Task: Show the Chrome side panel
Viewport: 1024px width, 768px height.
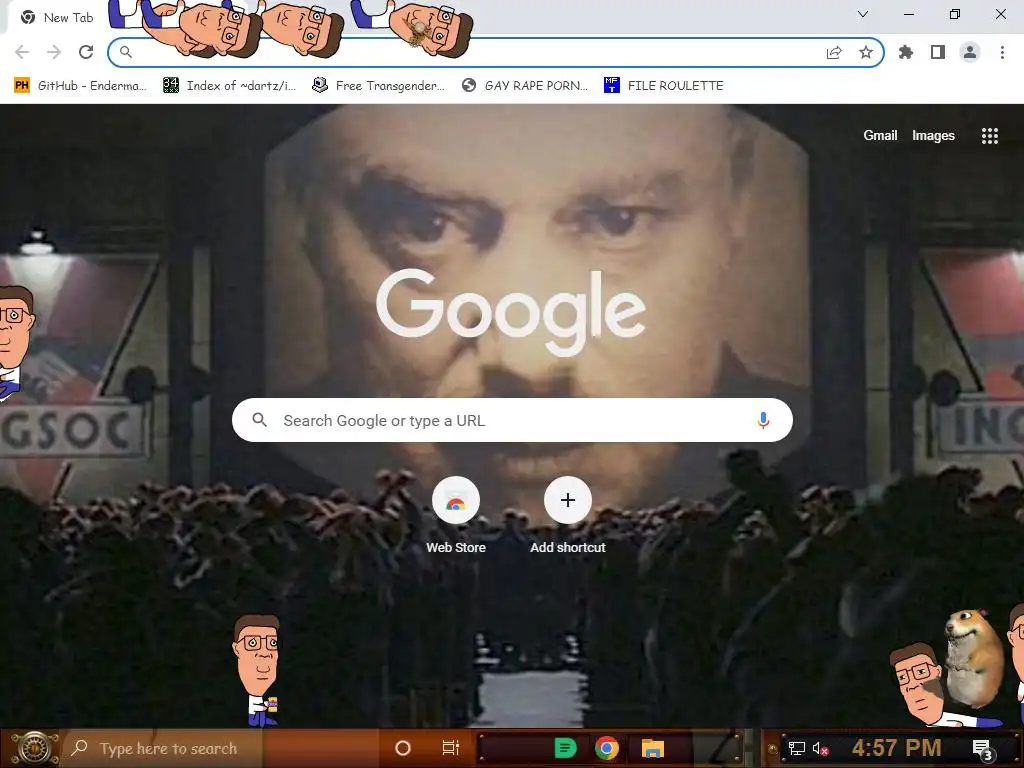Action: (938, 52)
